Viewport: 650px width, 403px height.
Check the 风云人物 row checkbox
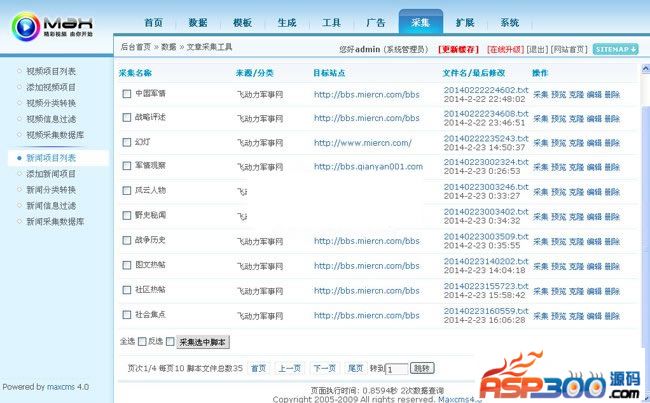(127, 191)
